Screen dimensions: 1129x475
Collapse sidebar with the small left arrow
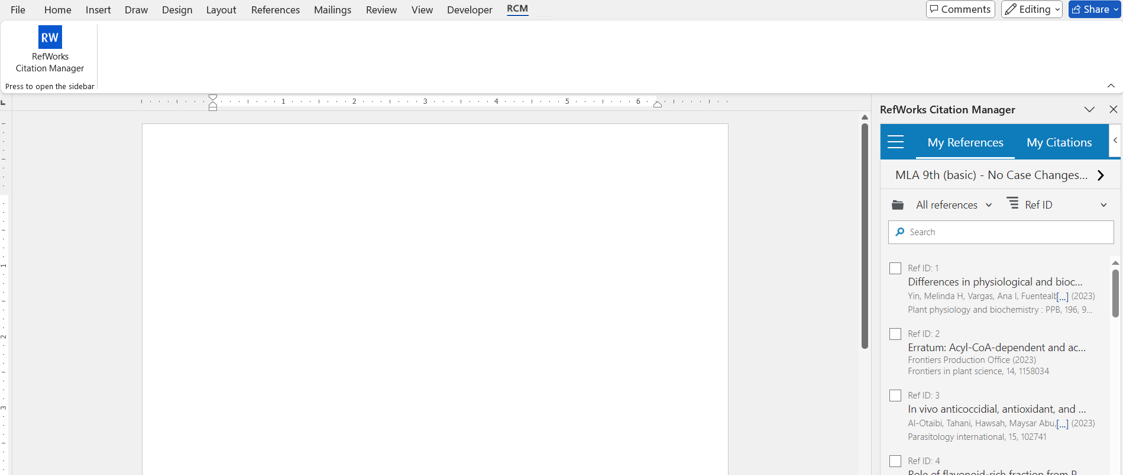[1115, 140]
